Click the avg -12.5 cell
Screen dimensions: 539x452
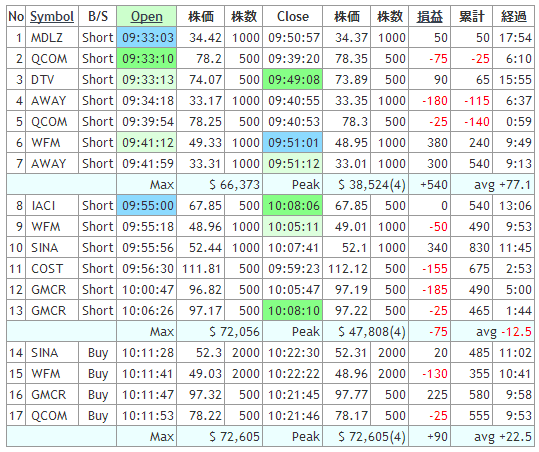(492, 331)
